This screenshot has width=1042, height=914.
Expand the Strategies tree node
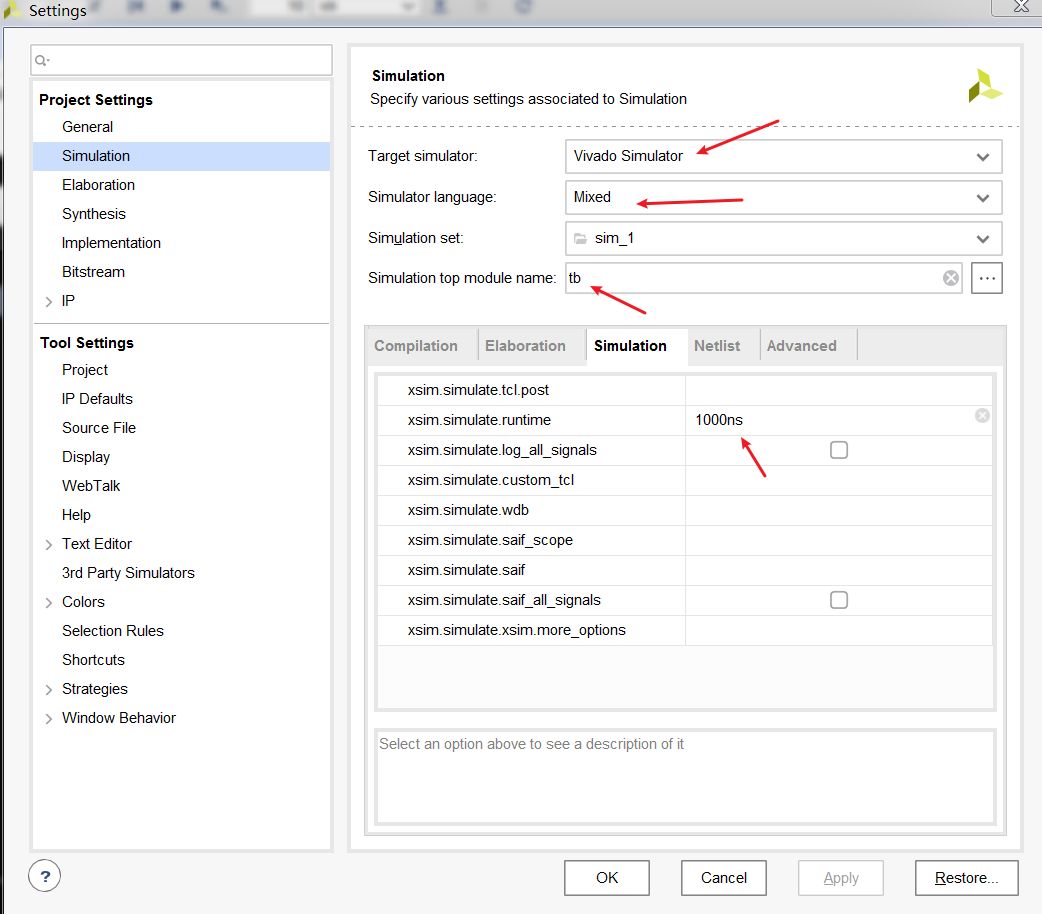click(x=49, y=690)
